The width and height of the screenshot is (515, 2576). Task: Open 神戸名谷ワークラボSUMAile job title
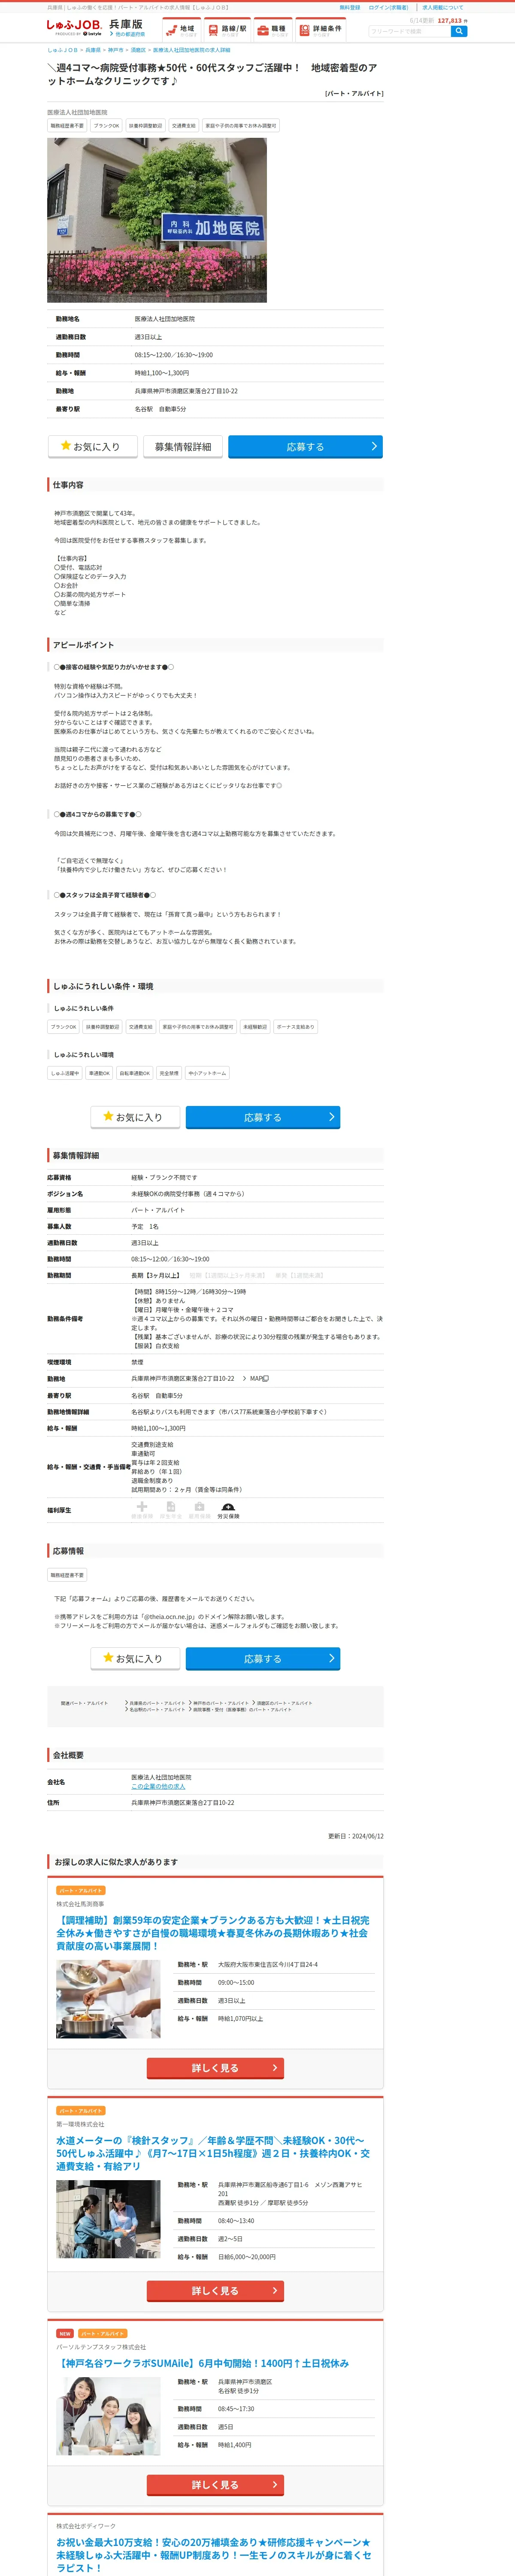[203, 2363]
